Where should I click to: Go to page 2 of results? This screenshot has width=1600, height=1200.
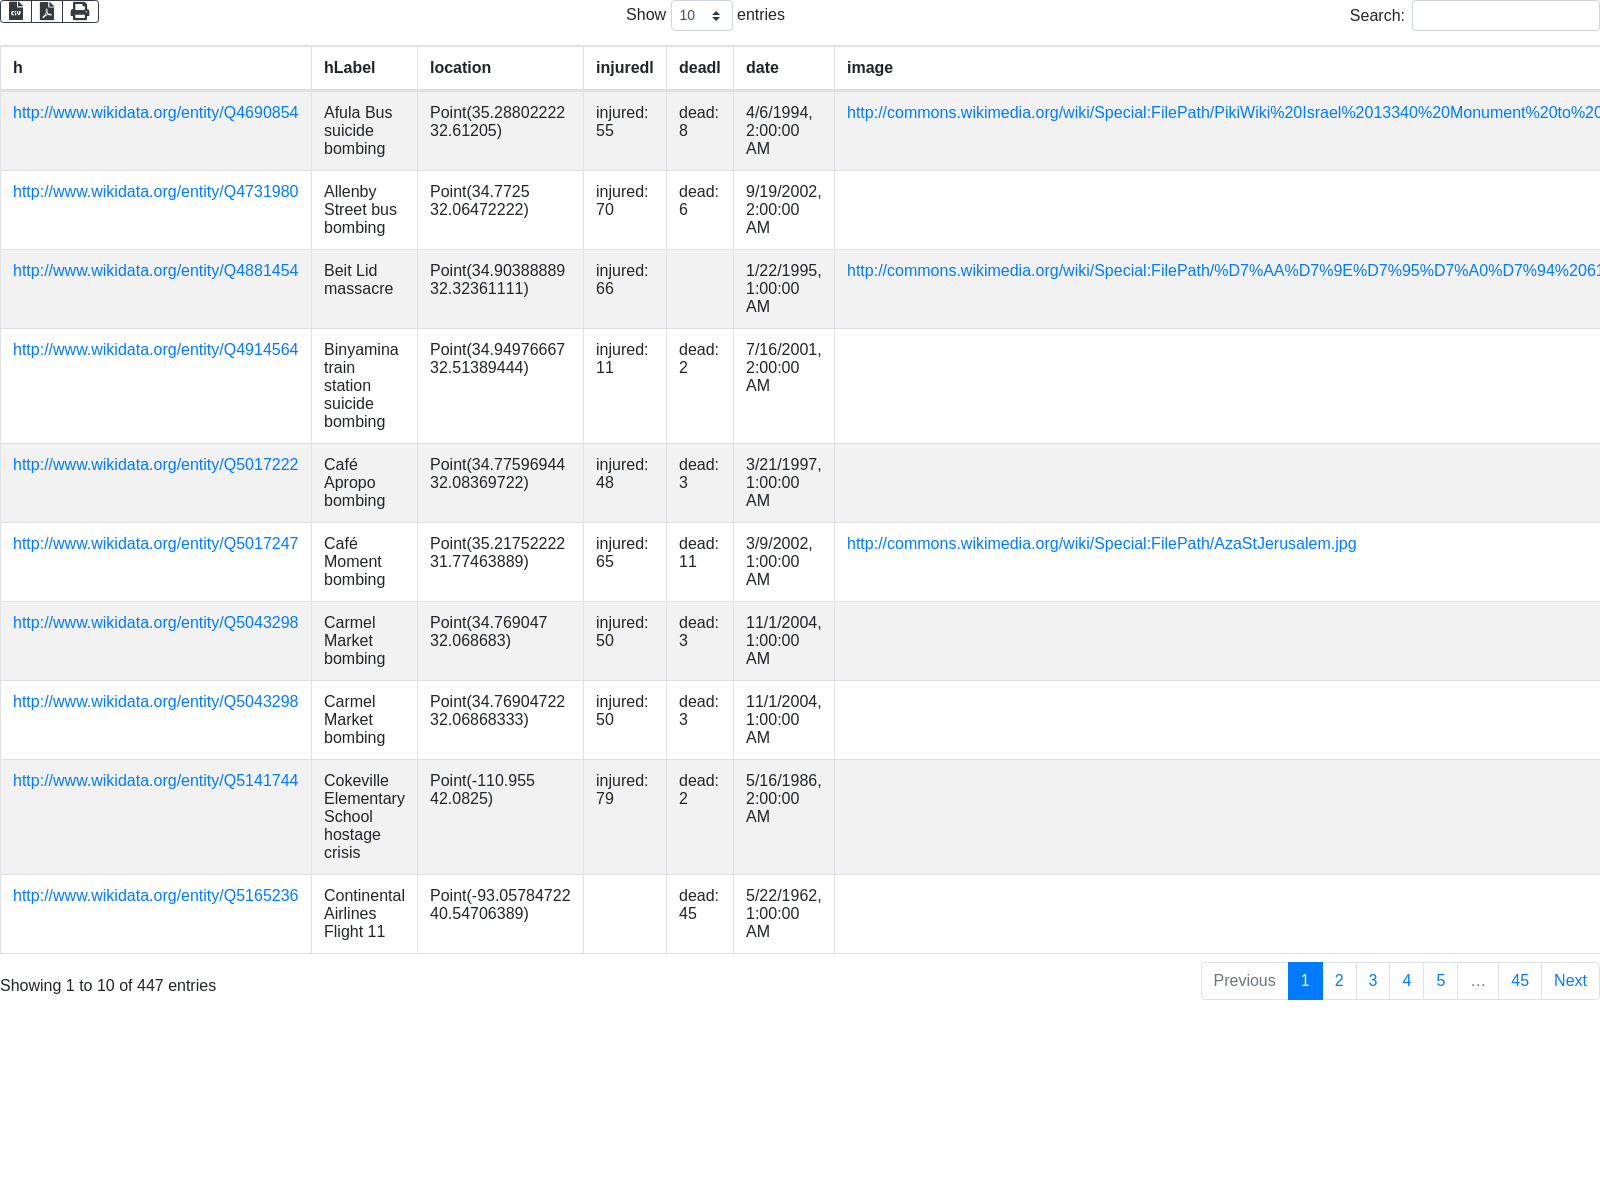[x=1339, y=981]
